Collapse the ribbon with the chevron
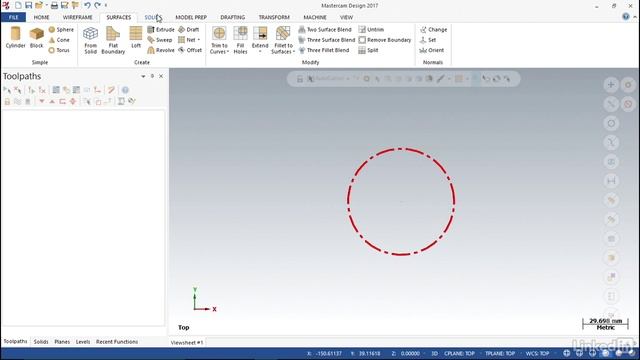 click(635, 17)
